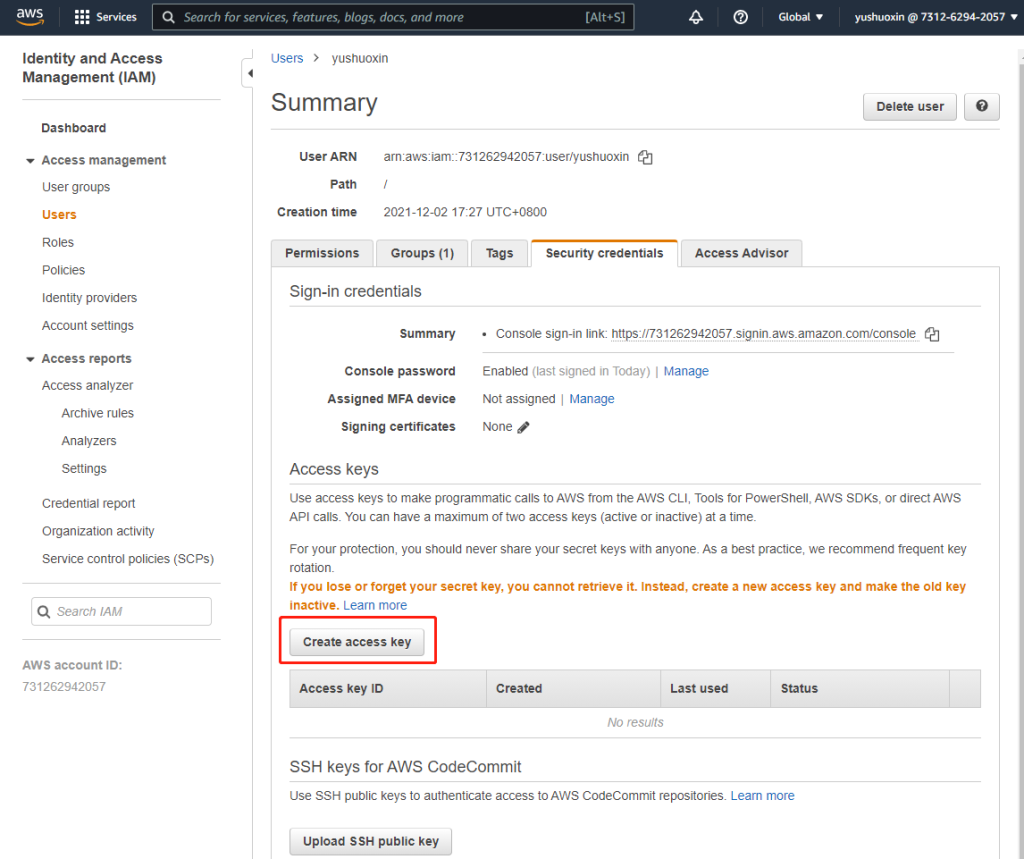Edit signing certificates with pencil icon

click(524, 427)
